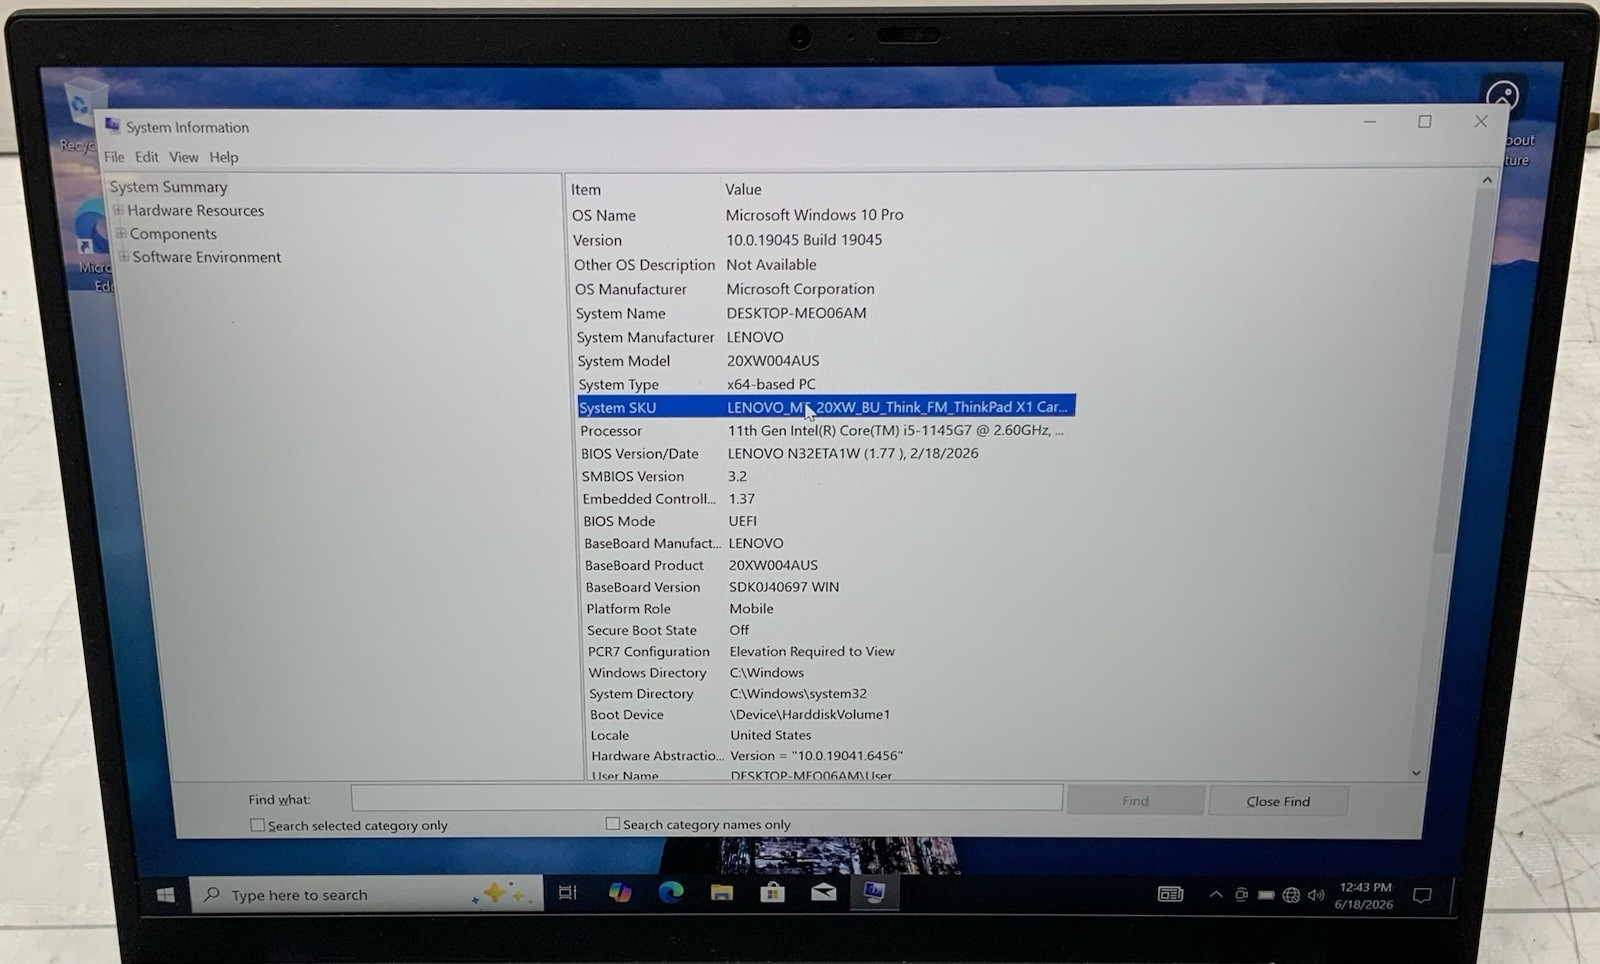Select the Processor row
Screen dimensions: 1600x964
822,431
